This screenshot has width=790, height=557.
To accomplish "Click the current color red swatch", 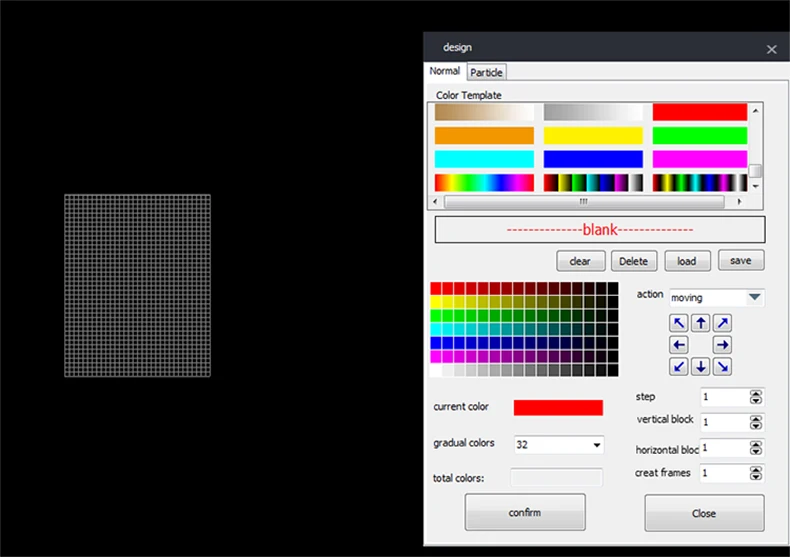I will [x=558, y=407].
